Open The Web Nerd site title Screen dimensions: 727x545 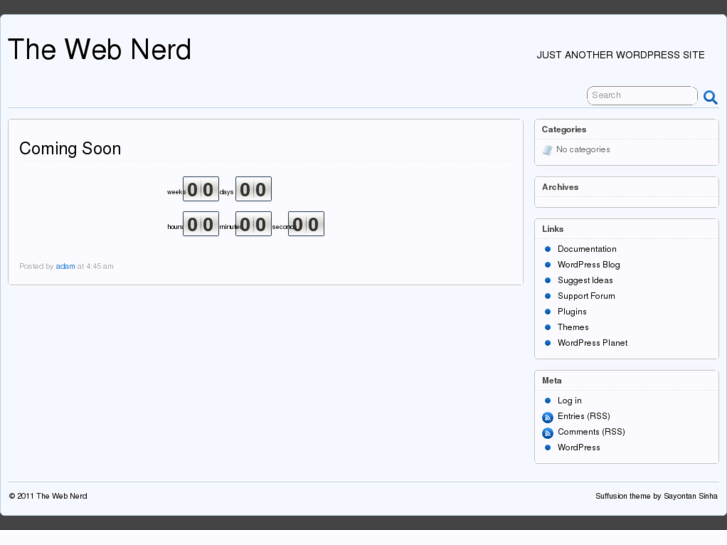[100, 49]
